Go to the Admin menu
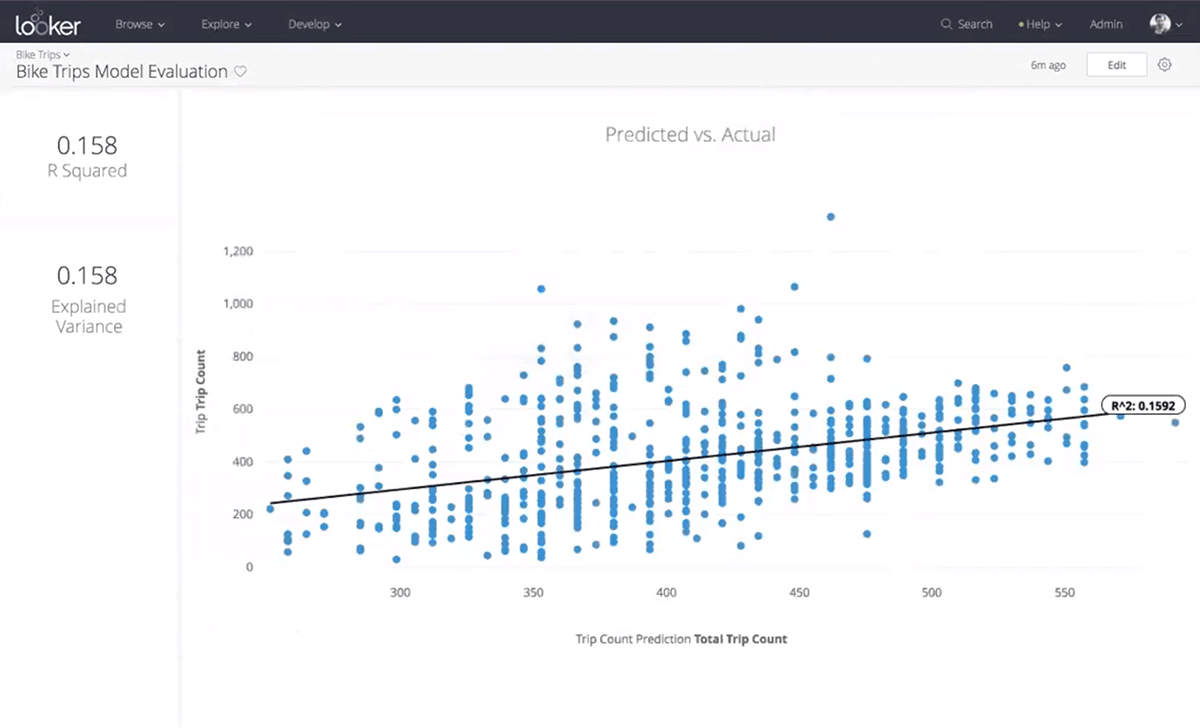 [1105, 24]
